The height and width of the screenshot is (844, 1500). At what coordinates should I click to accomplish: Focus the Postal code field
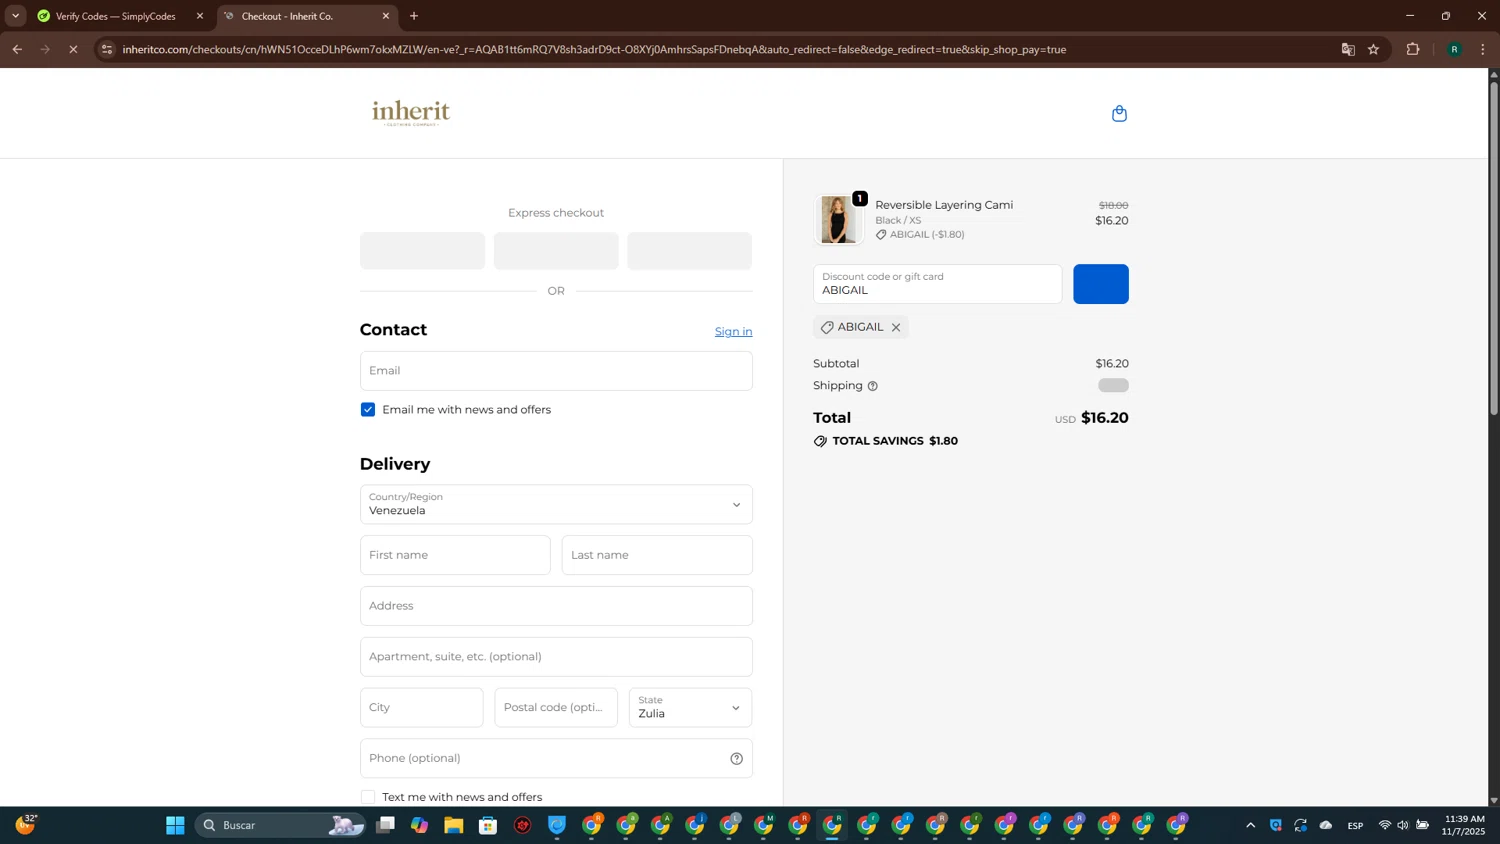point(556,708)
